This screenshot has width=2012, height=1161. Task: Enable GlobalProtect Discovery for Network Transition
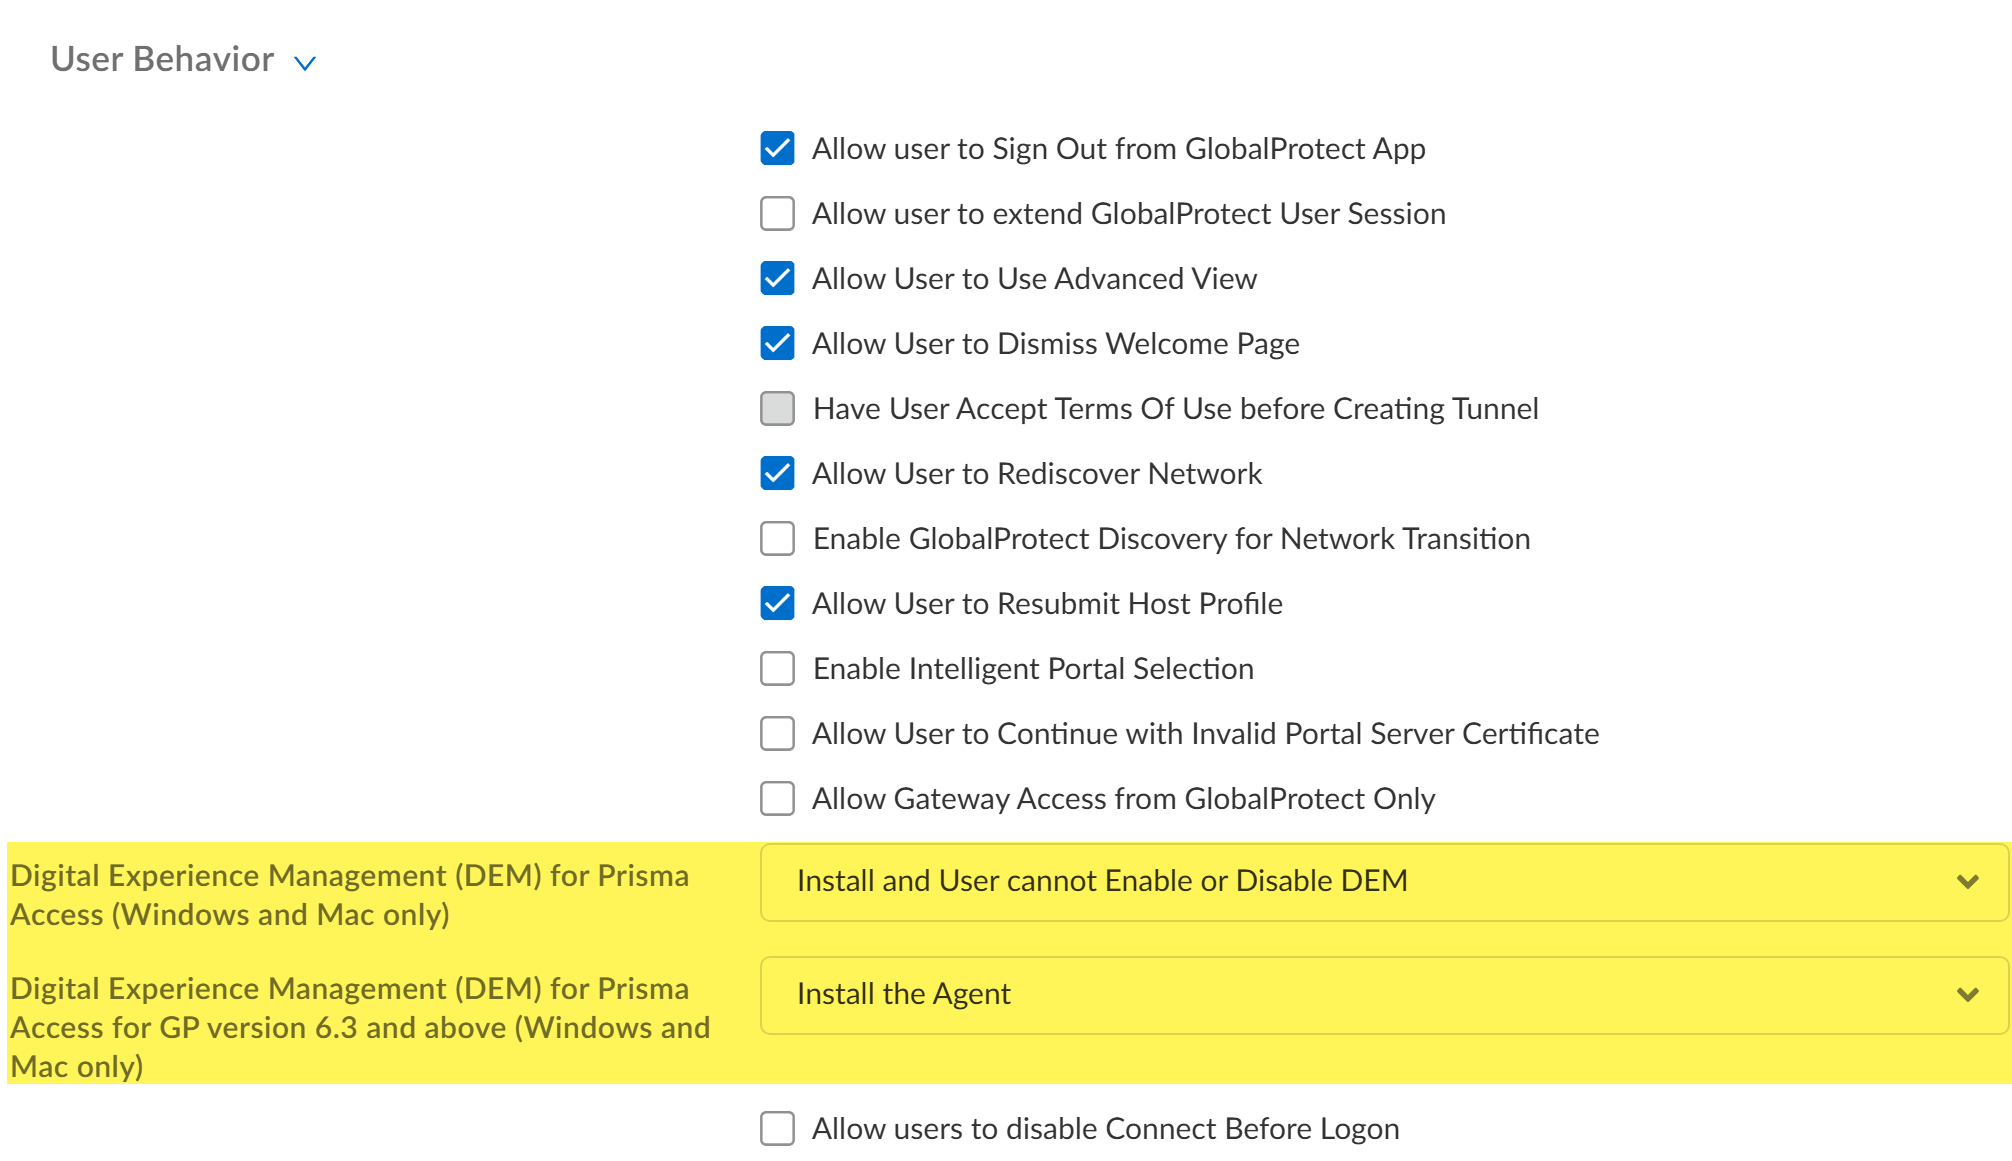coord(777,538)
